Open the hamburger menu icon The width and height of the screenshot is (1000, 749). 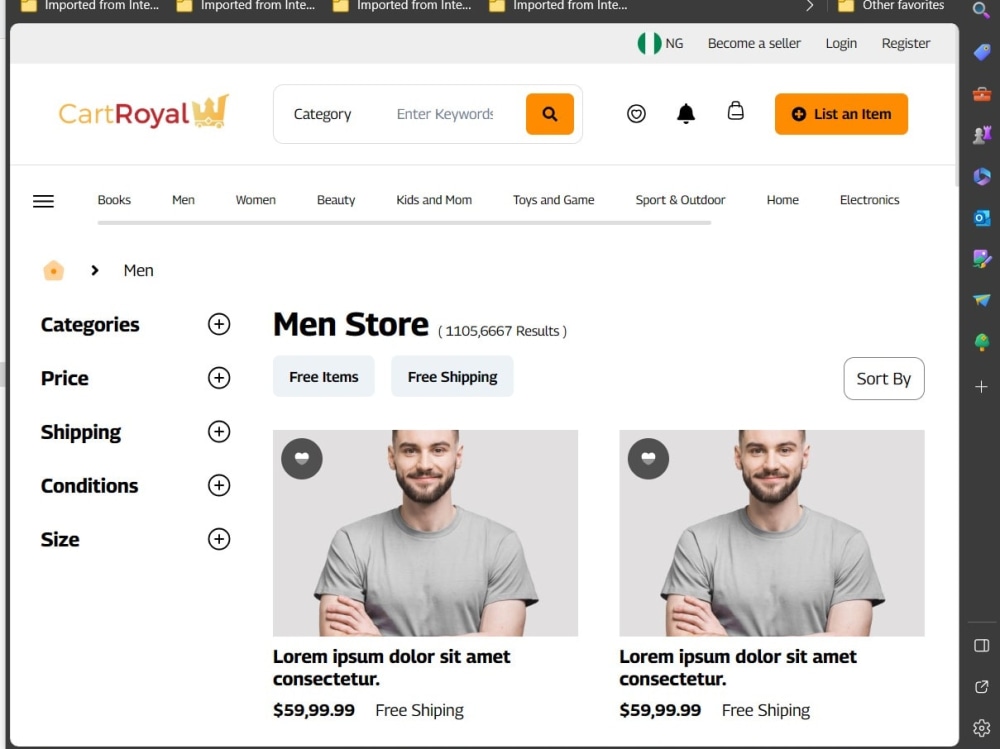click(43, 201)
